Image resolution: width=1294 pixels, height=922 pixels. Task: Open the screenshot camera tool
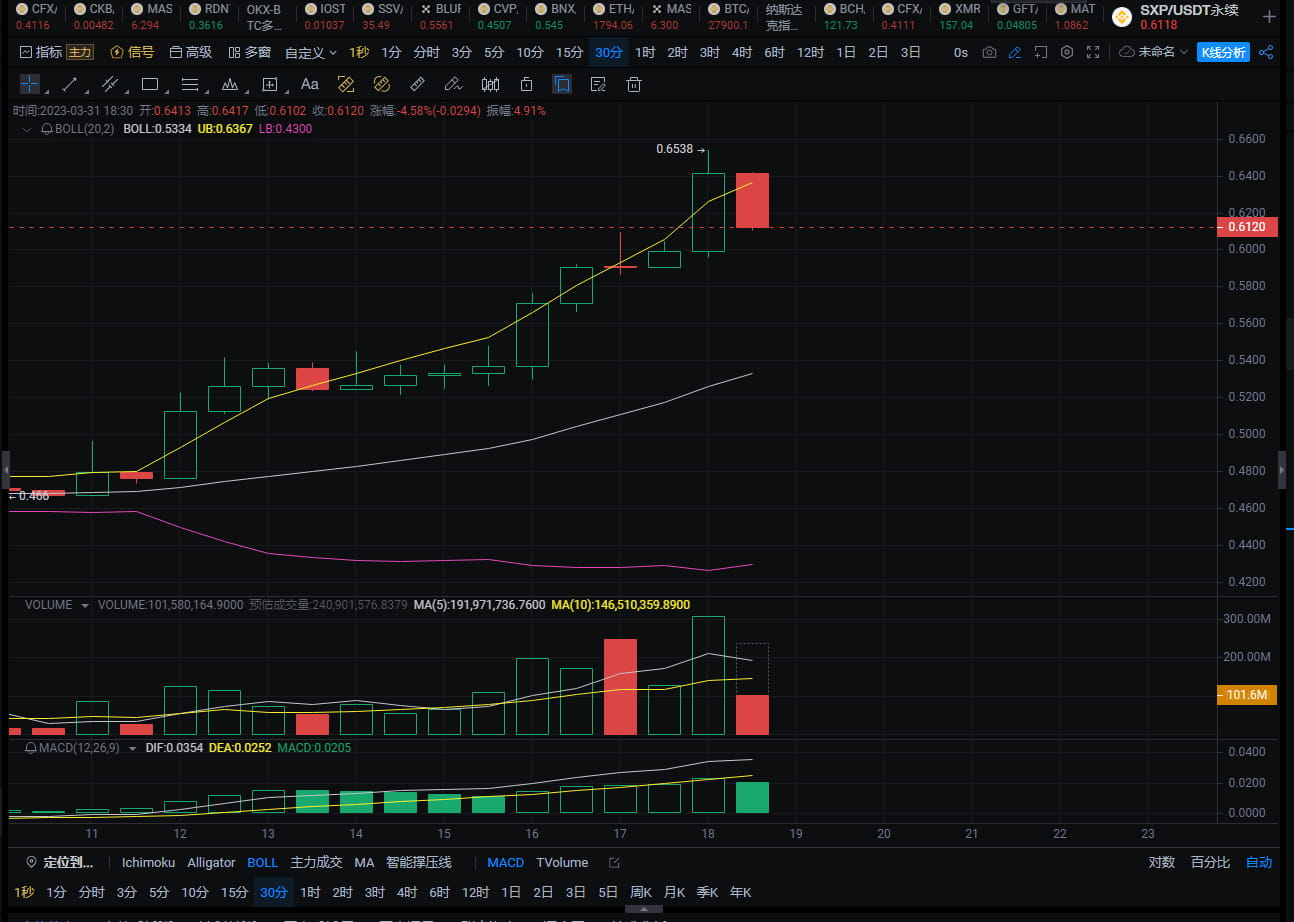coord(989,52)
